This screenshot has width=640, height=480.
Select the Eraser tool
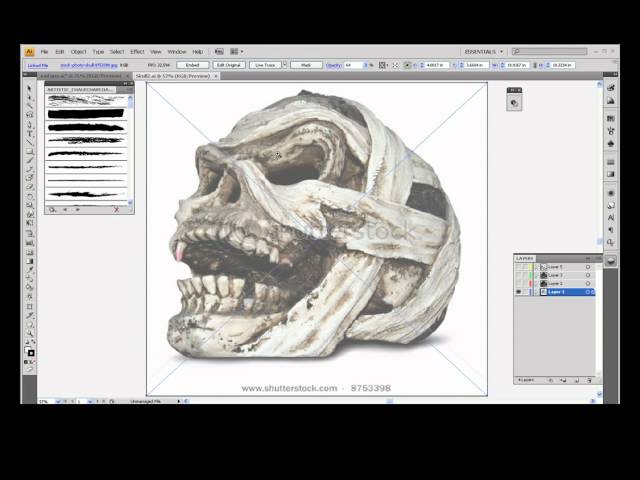pos(29,187)
